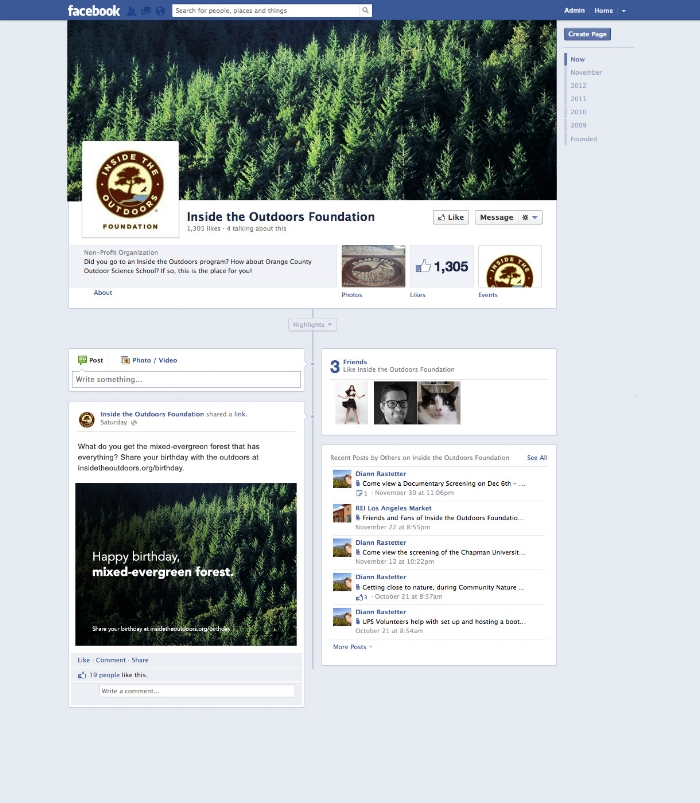Image resolution: width=700 pixels, height=803 pixels.
Task: Click See All for recent posts by others
Action: (x=537, y=458)
